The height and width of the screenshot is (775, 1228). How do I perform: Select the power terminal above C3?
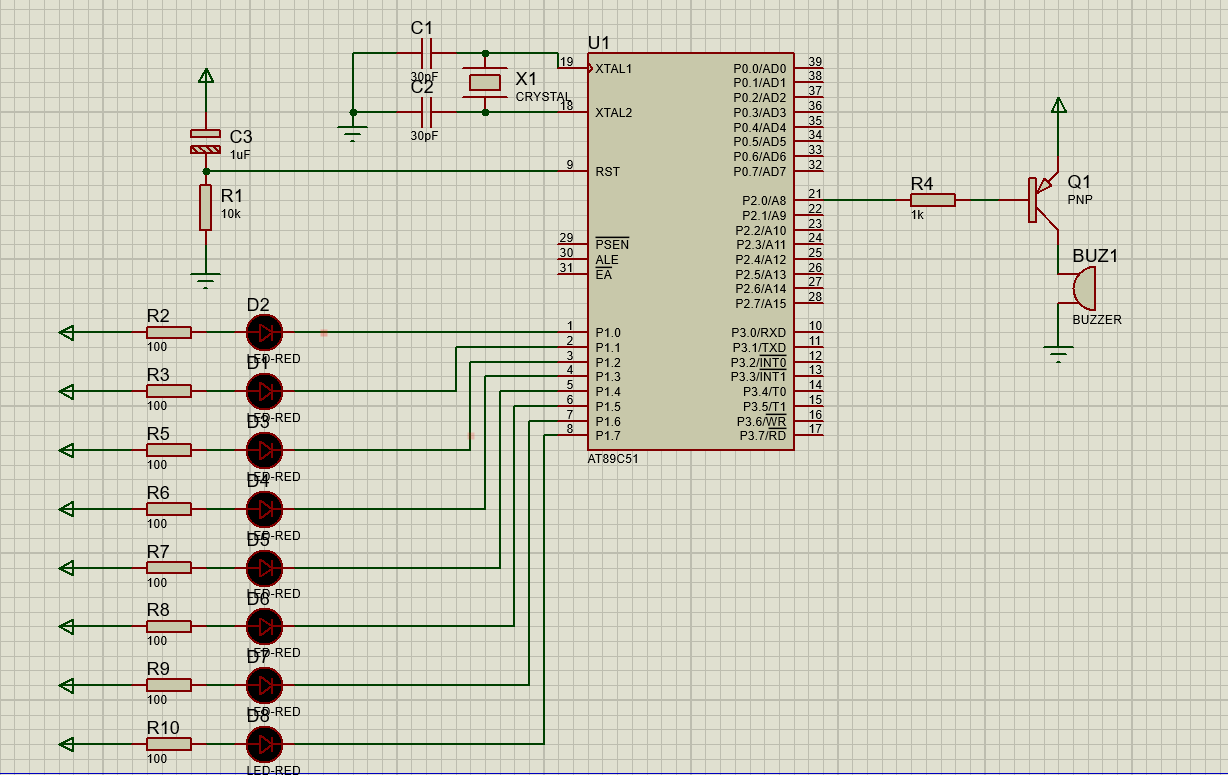(x=205, y=76)
